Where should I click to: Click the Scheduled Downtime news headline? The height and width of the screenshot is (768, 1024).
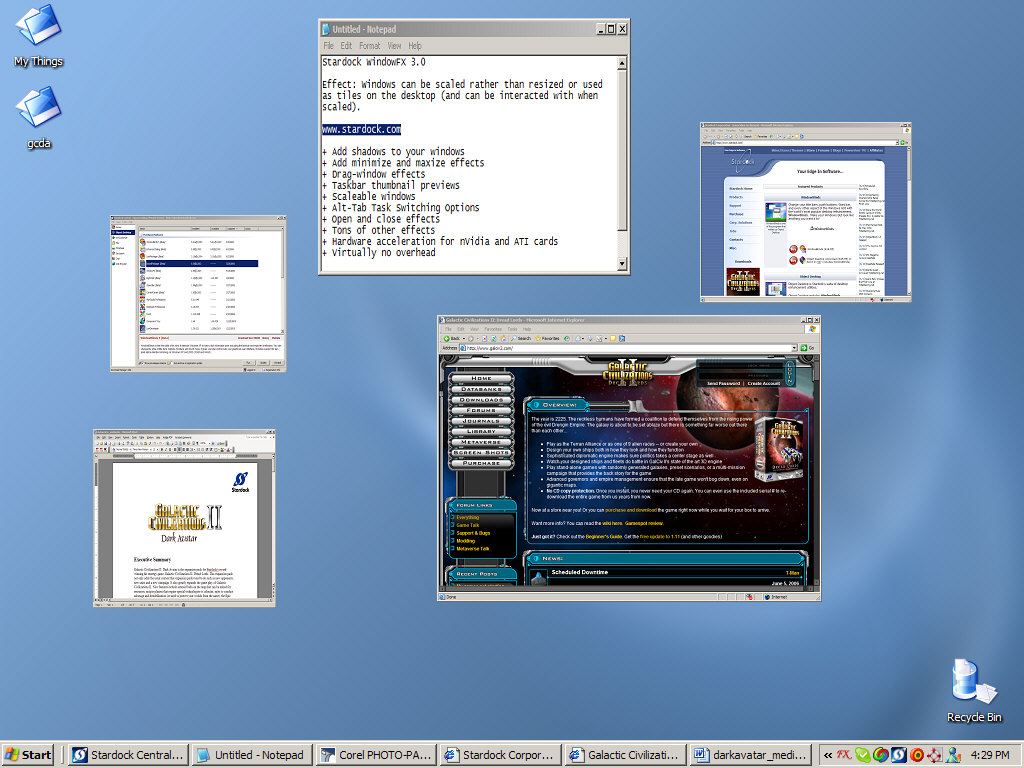click(579, 572)
